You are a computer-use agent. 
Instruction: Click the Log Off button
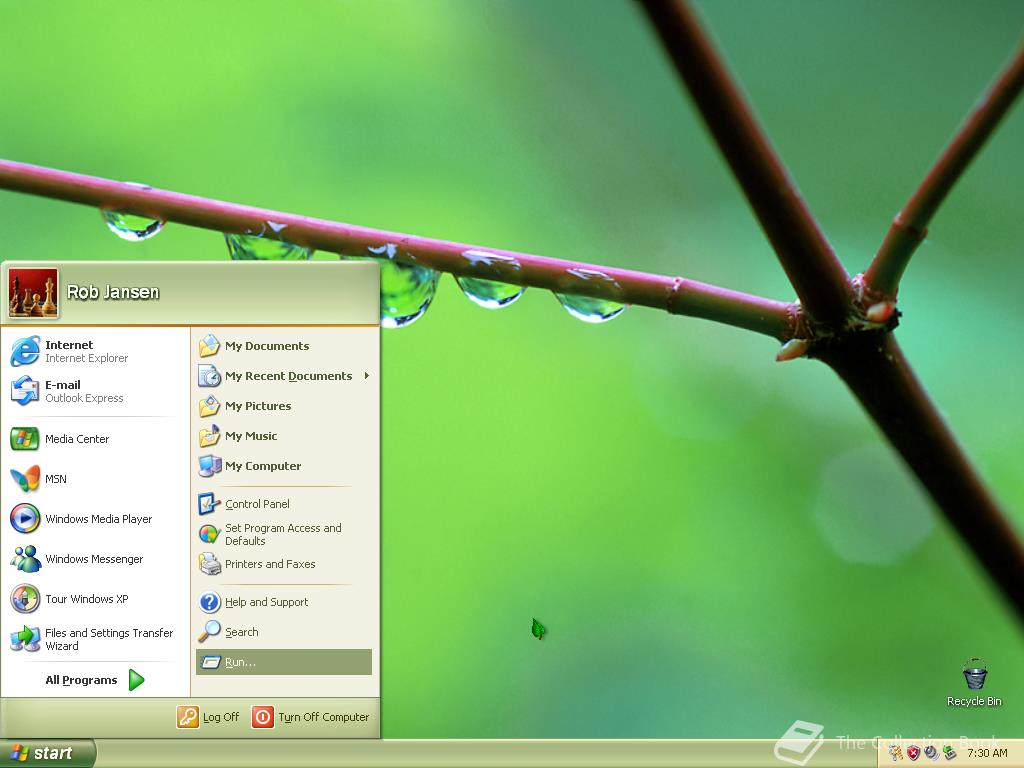[208, 717]
